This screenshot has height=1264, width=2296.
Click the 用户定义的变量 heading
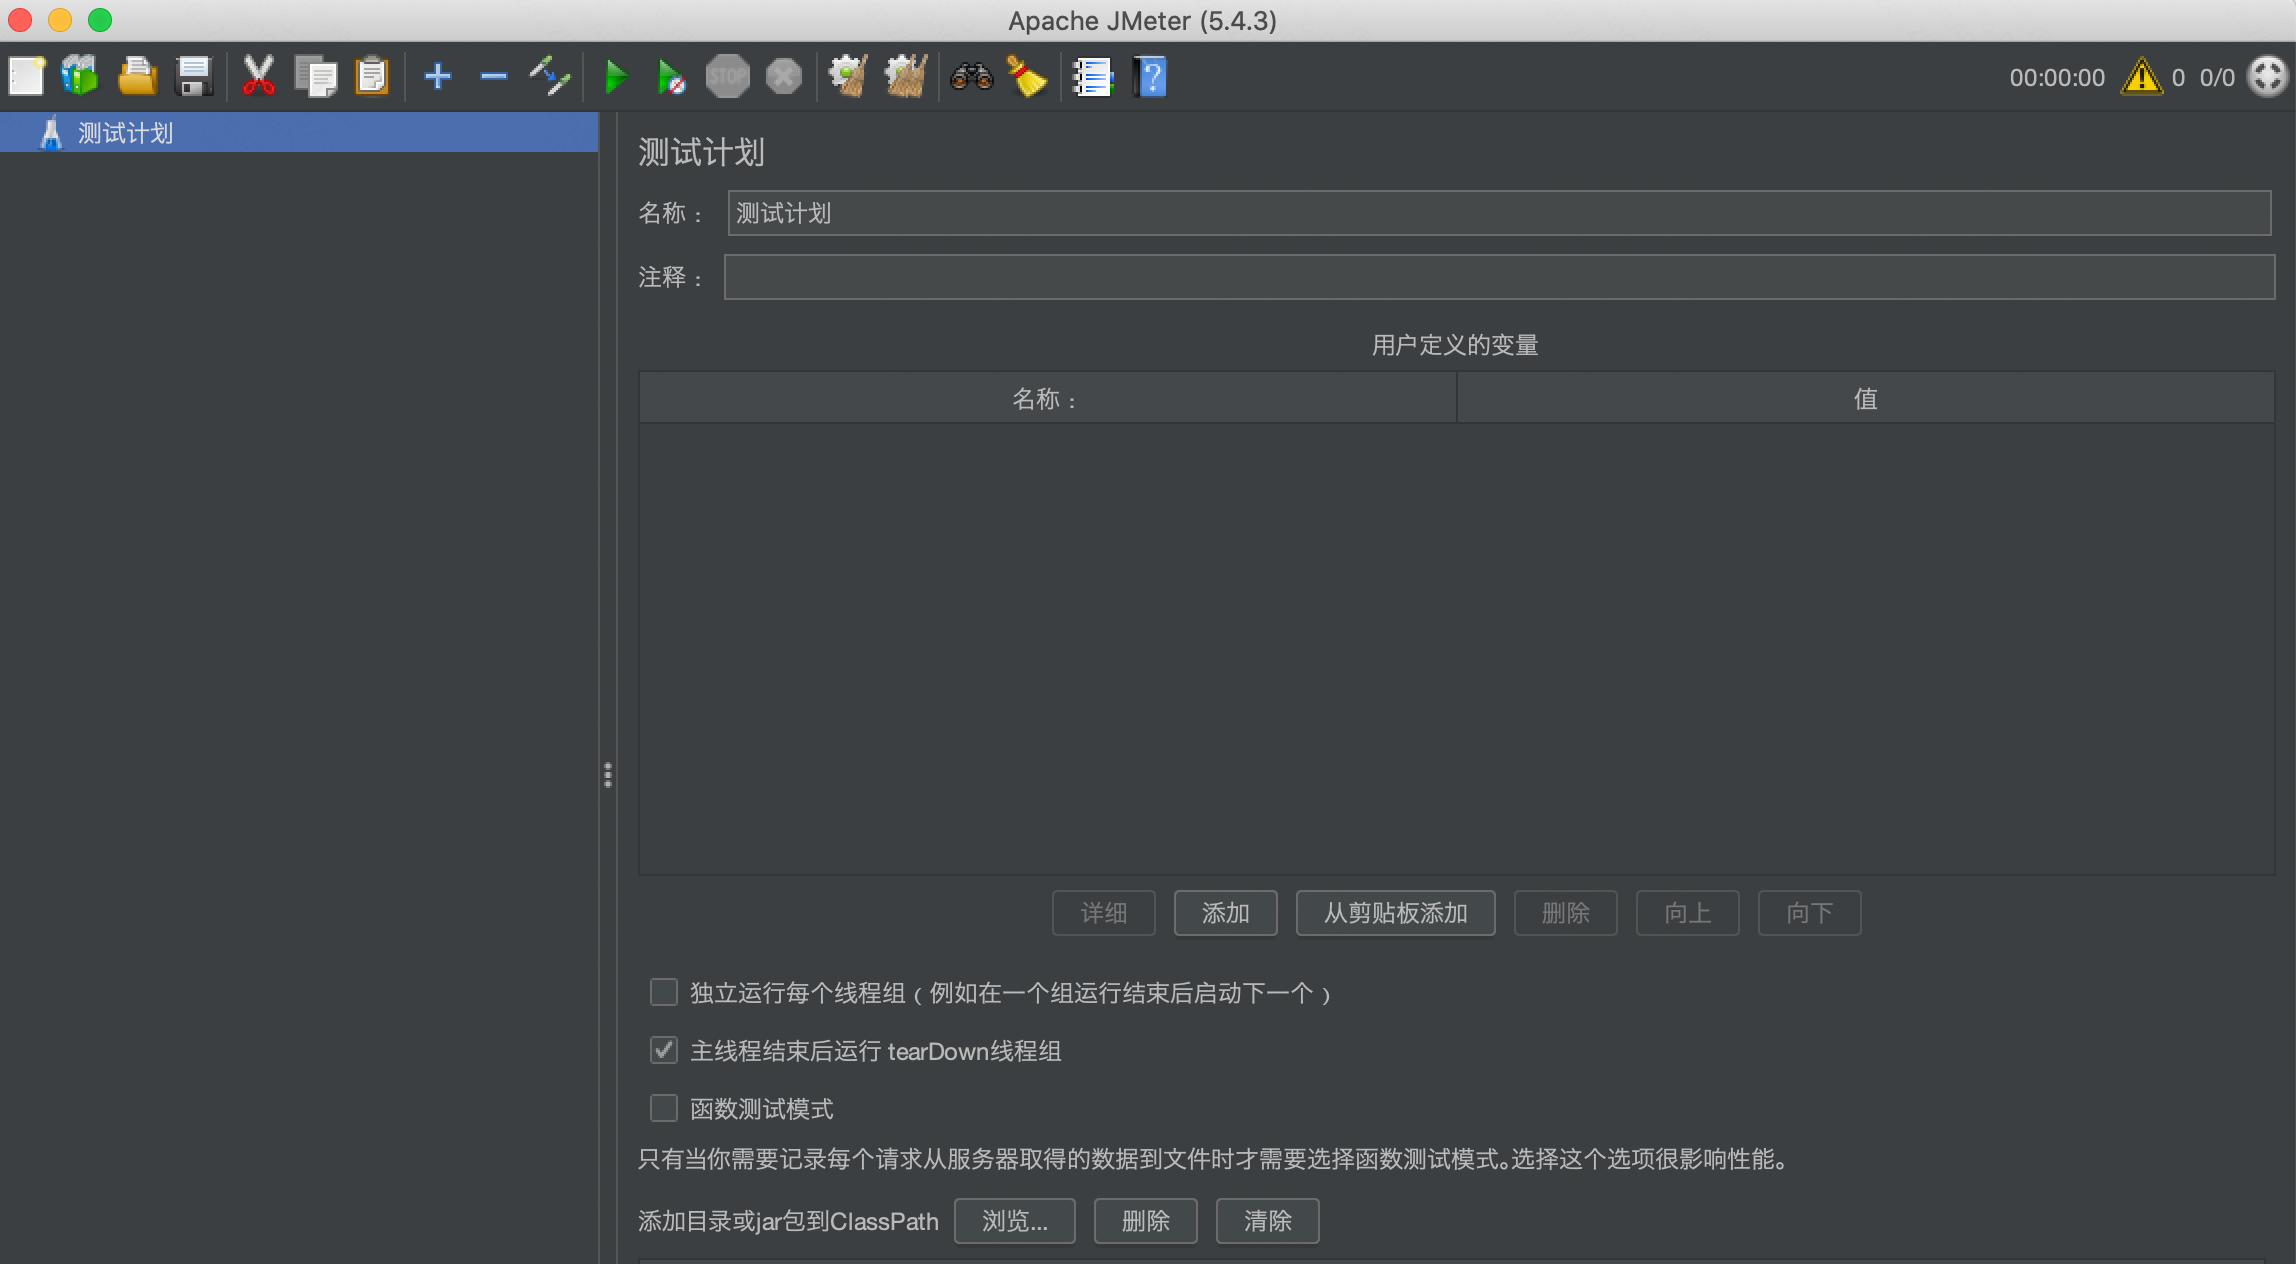pyautogui.click(x=1455, y=345)
